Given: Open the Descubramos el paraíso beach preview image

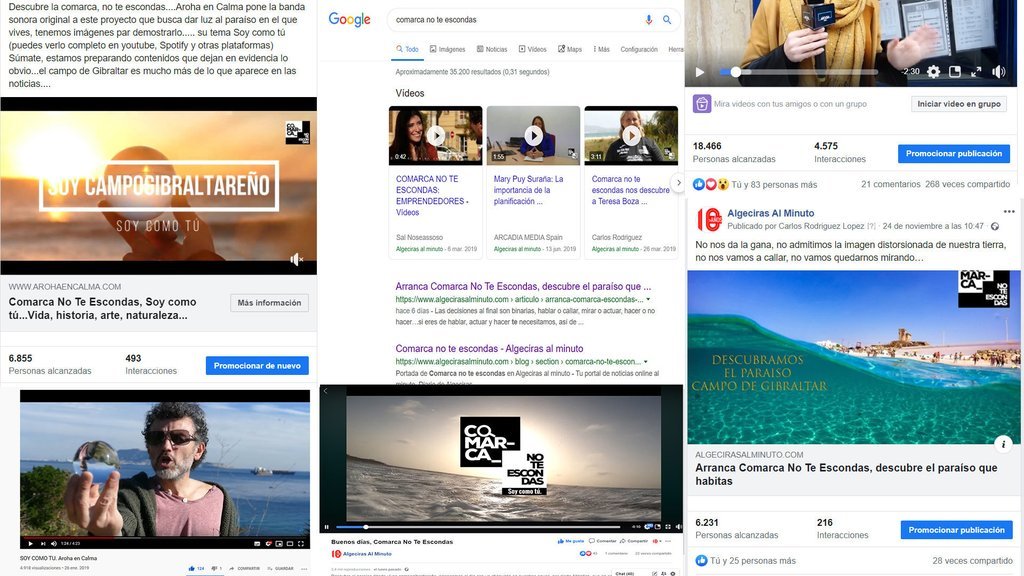Looking at the screenshot, I should (853, 357).
